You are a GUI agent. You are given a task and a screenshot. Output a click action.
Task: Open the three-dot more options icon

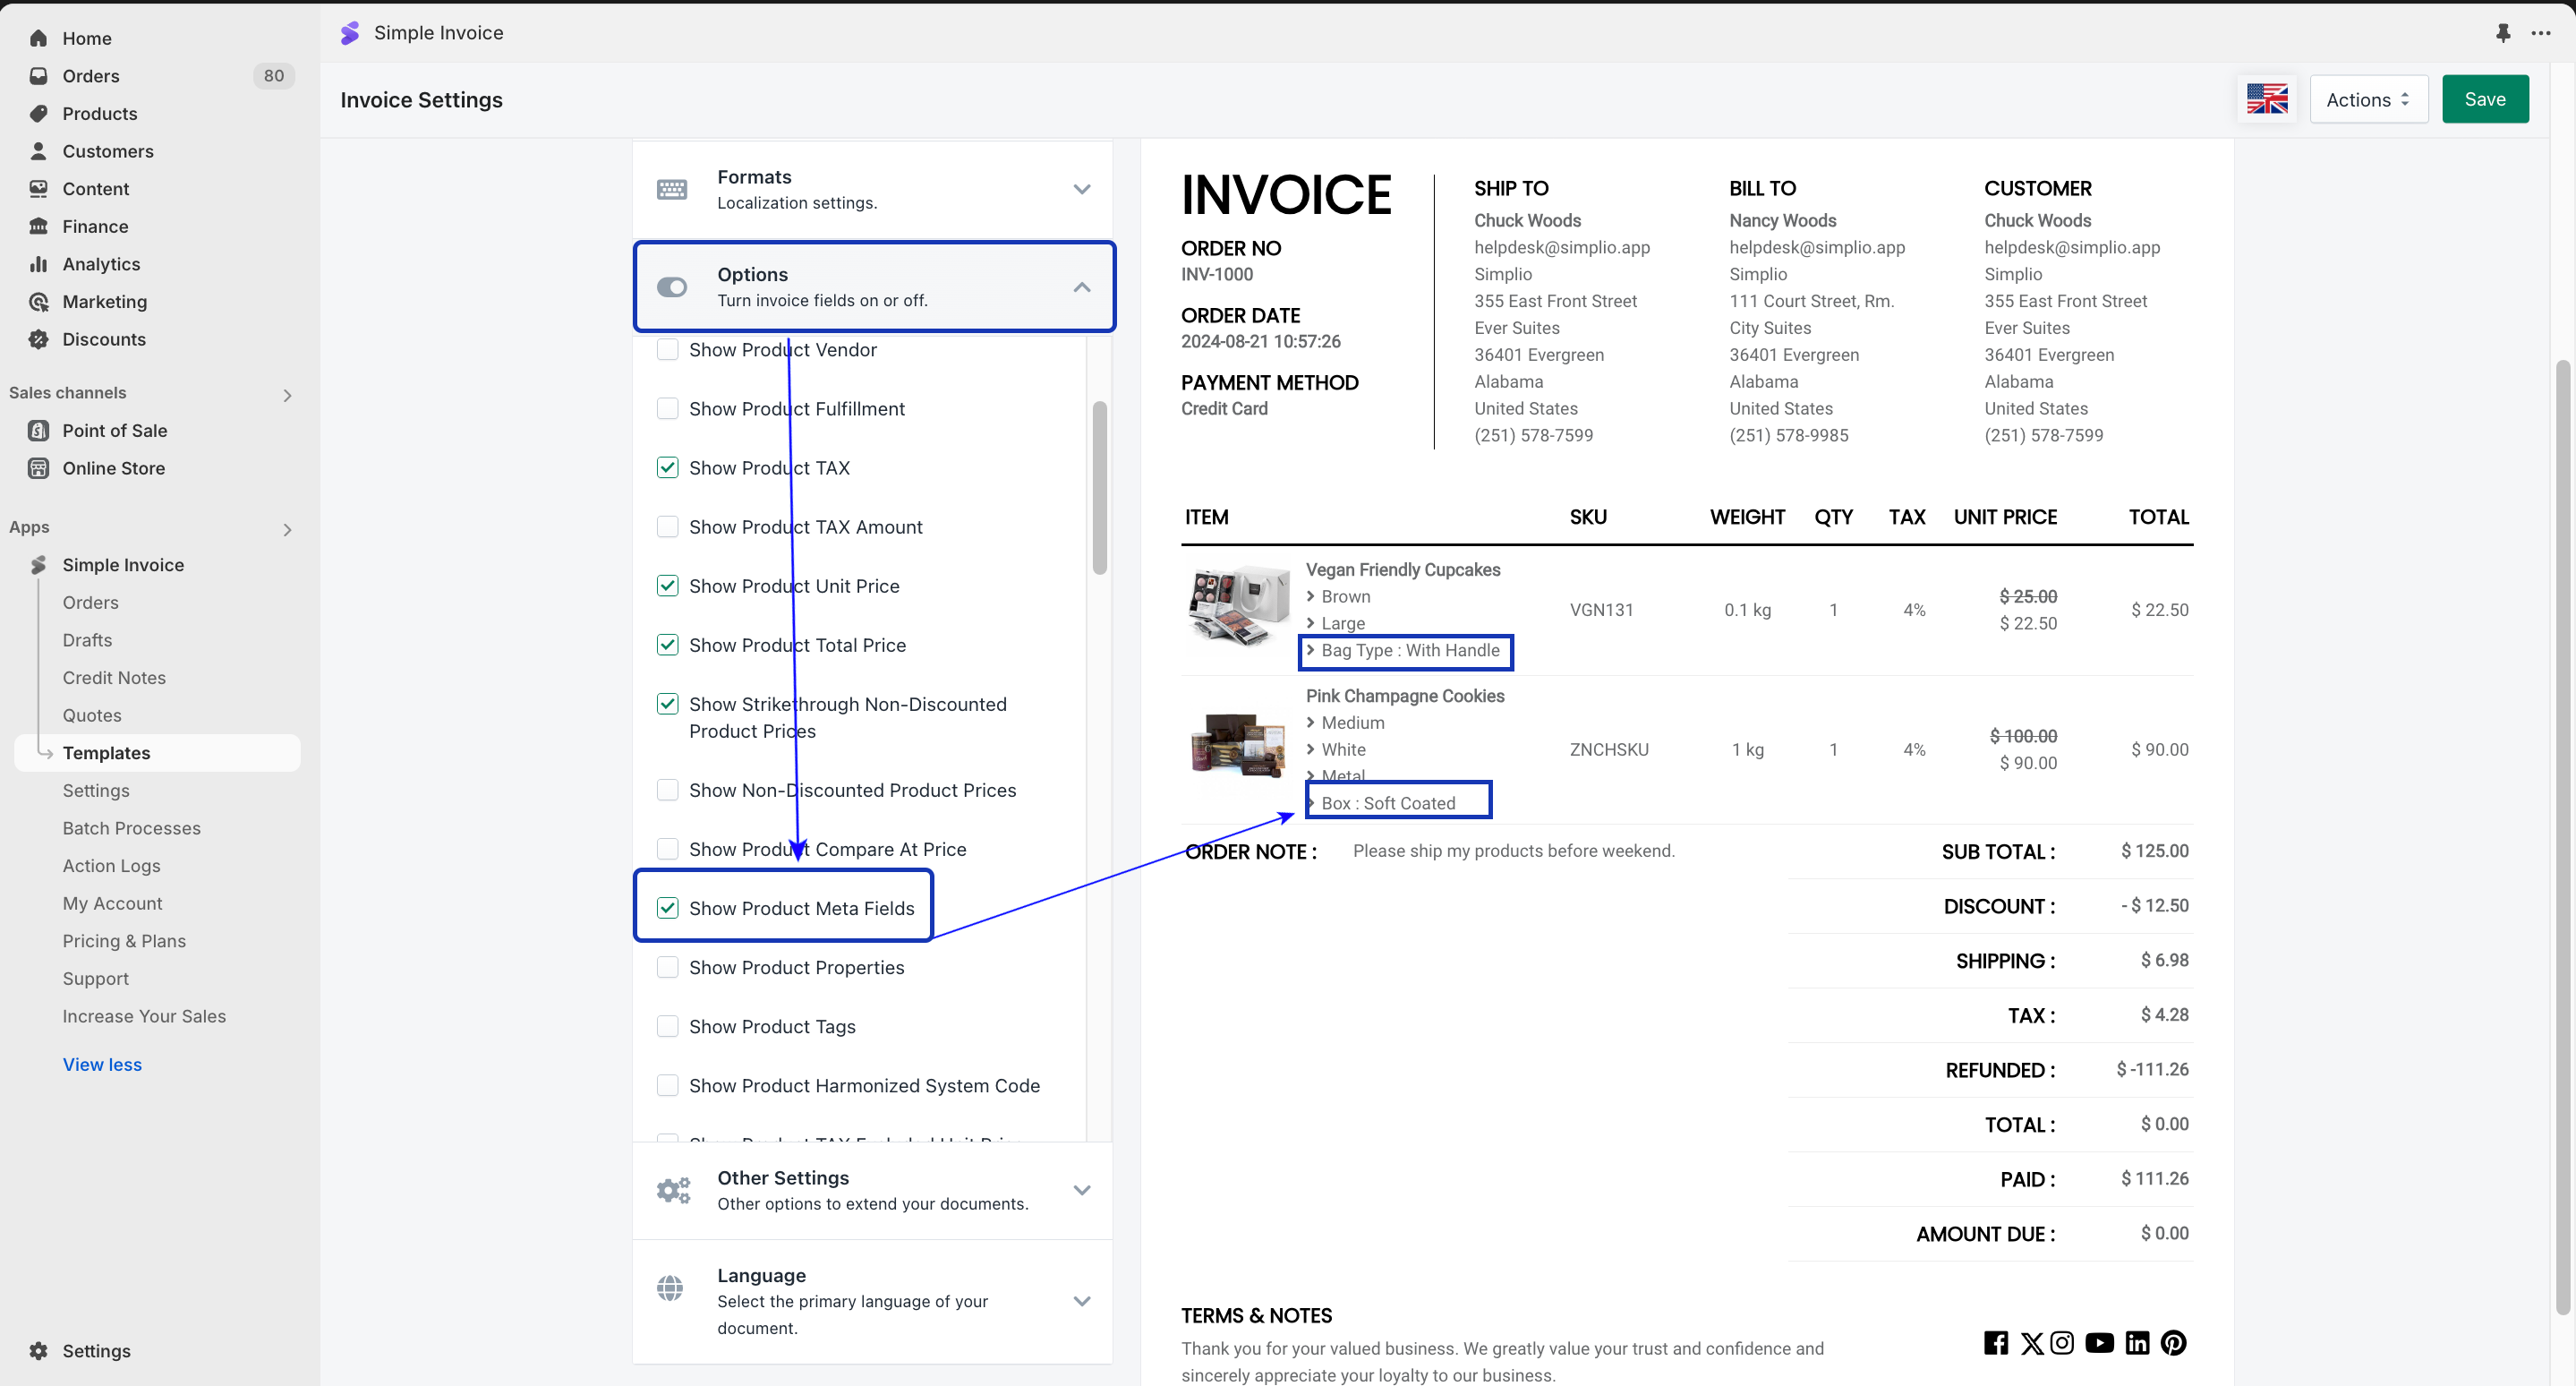2541,33
